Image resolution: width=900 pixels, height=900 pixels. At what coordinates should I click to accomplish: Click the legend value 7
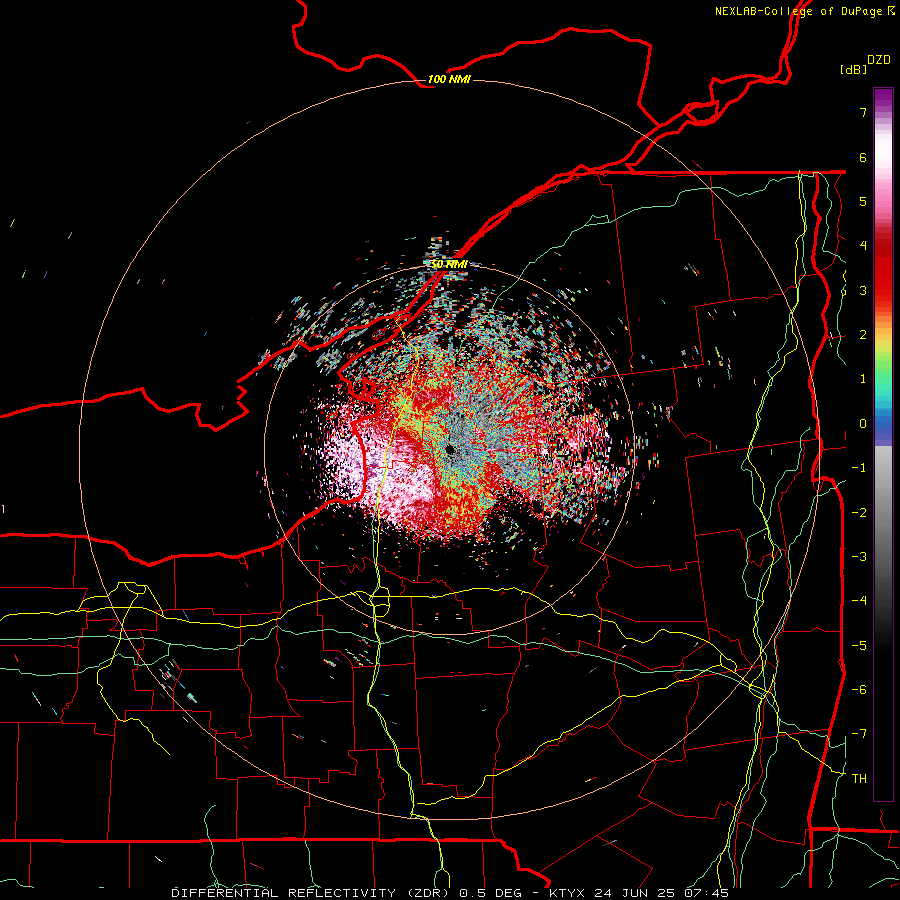click(863, 112)
